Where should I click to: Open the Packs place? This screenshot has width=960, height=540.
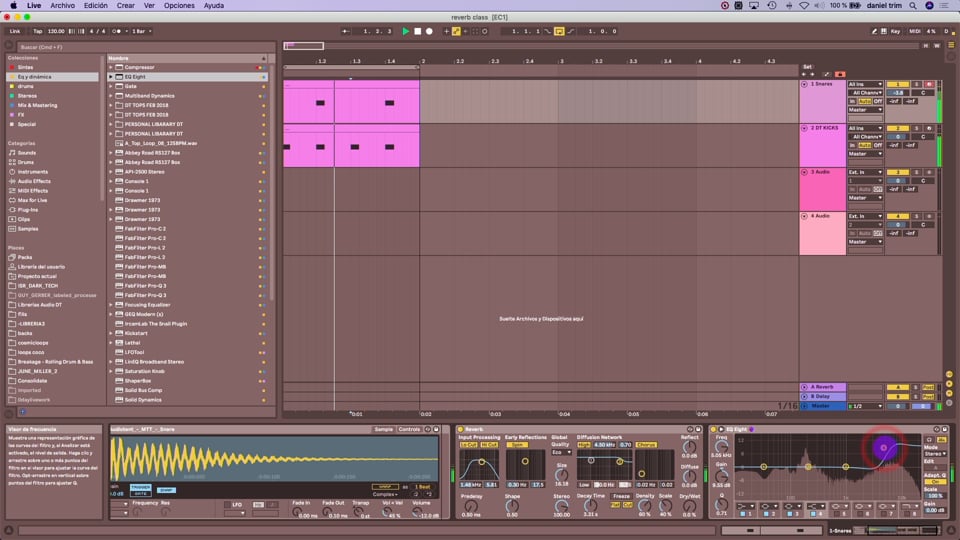click(x=24, y=257)
